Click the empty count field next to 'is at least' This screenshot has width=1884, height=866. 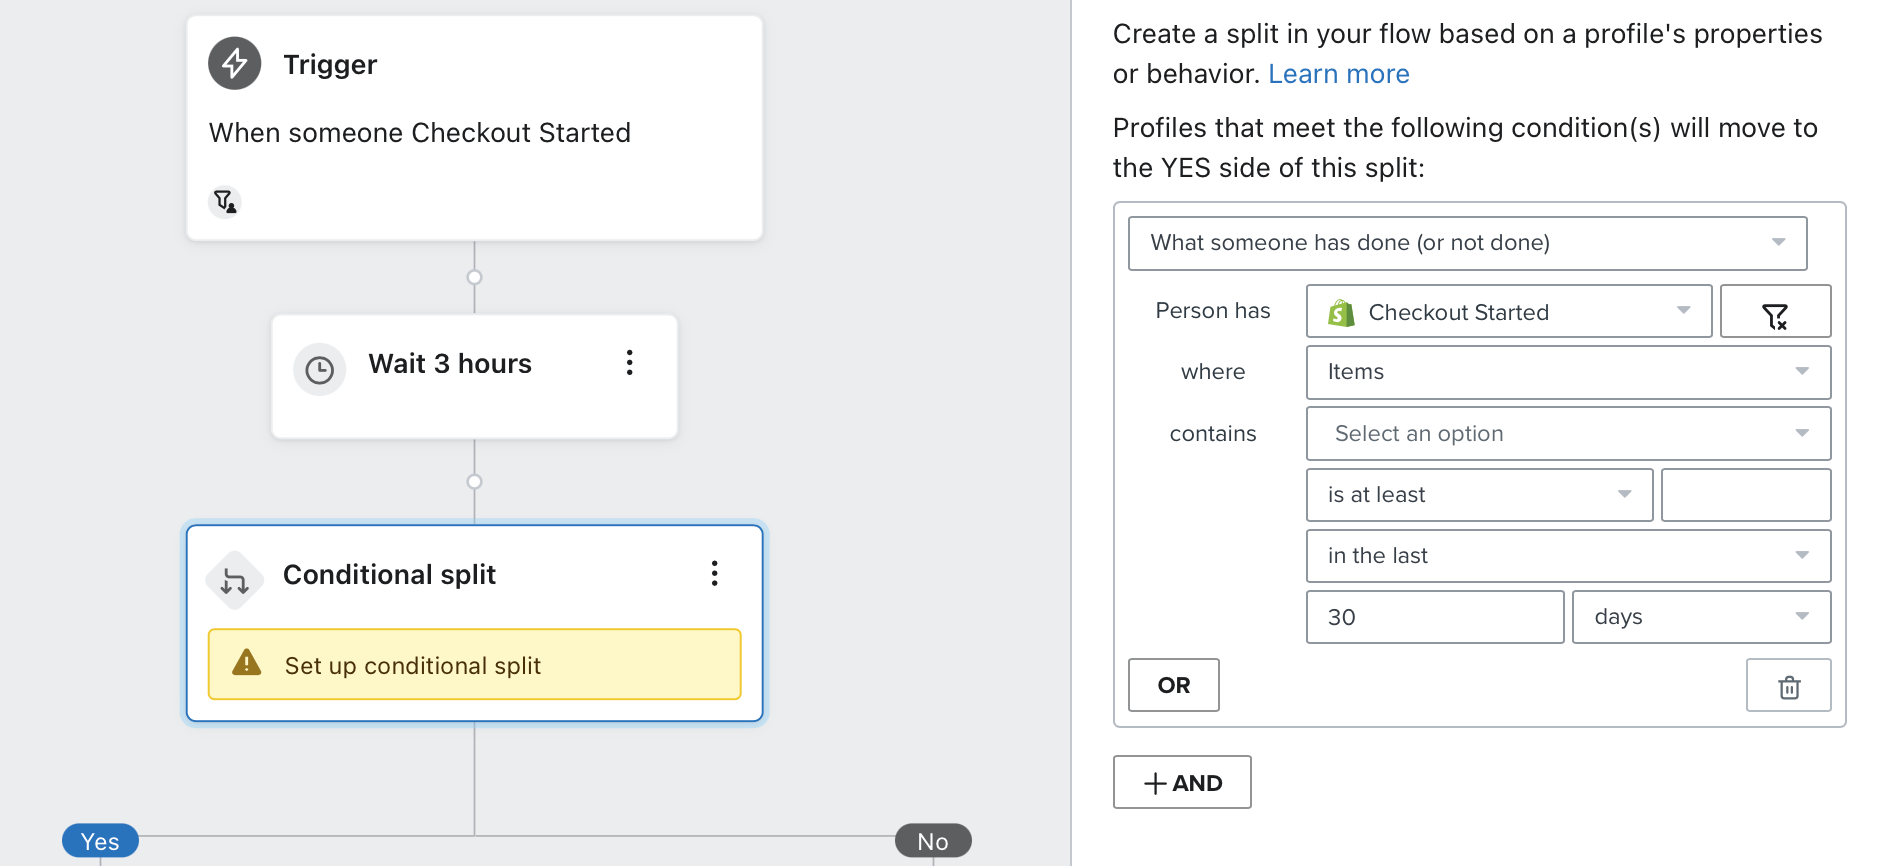pos(1746,495)
